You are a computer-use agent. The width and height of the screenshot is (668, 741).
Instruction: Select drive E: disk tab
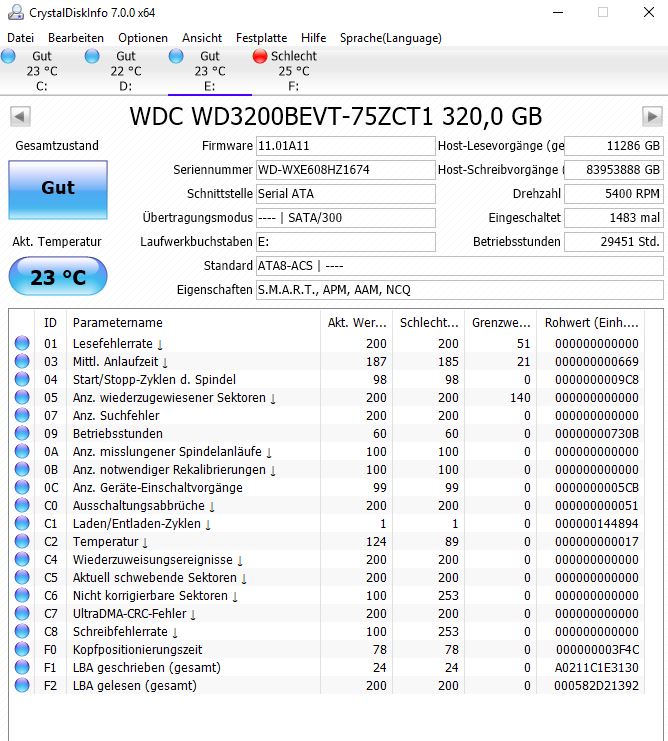click(210, 71)
